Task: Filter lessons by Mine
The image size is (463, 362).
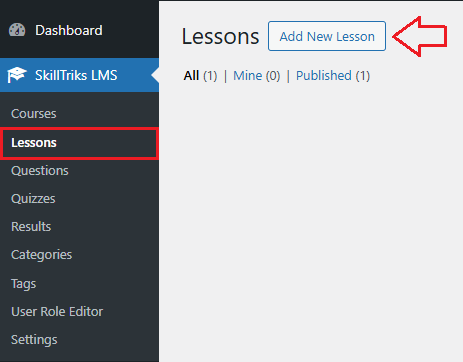Action: [256, 76]
